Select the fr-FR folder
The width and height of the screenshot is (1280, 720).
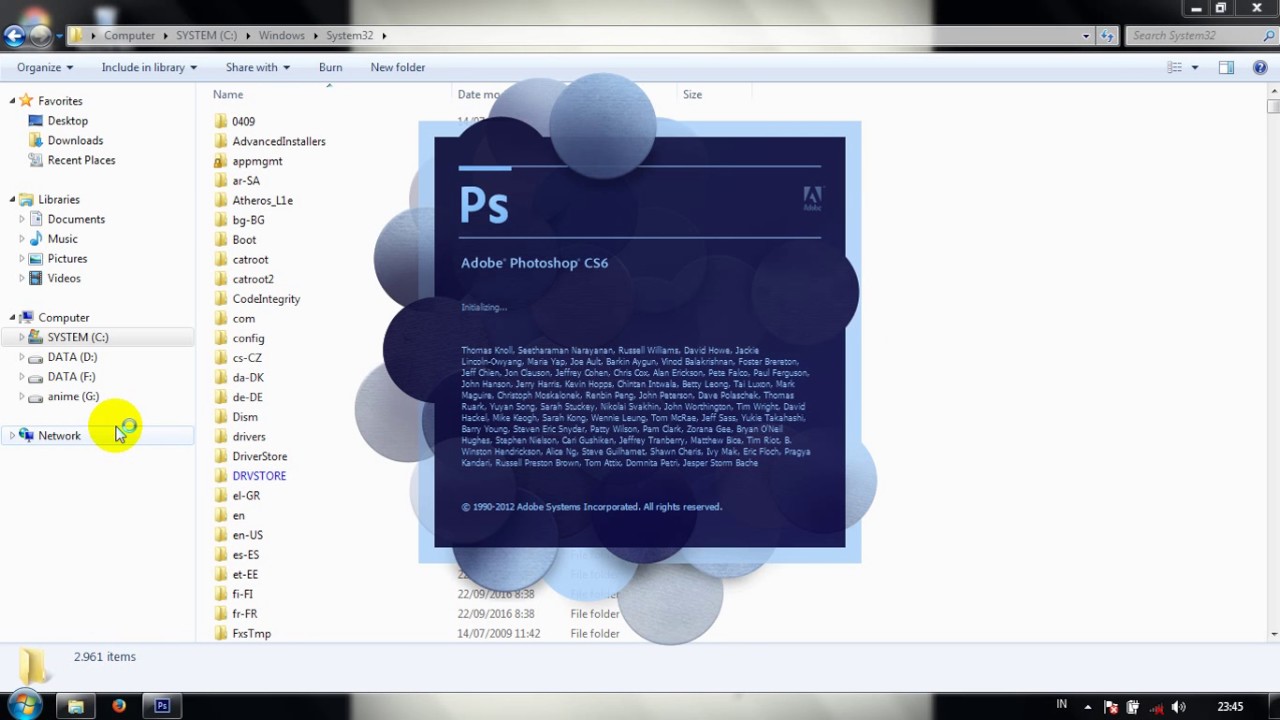click(x=245, y=614)
